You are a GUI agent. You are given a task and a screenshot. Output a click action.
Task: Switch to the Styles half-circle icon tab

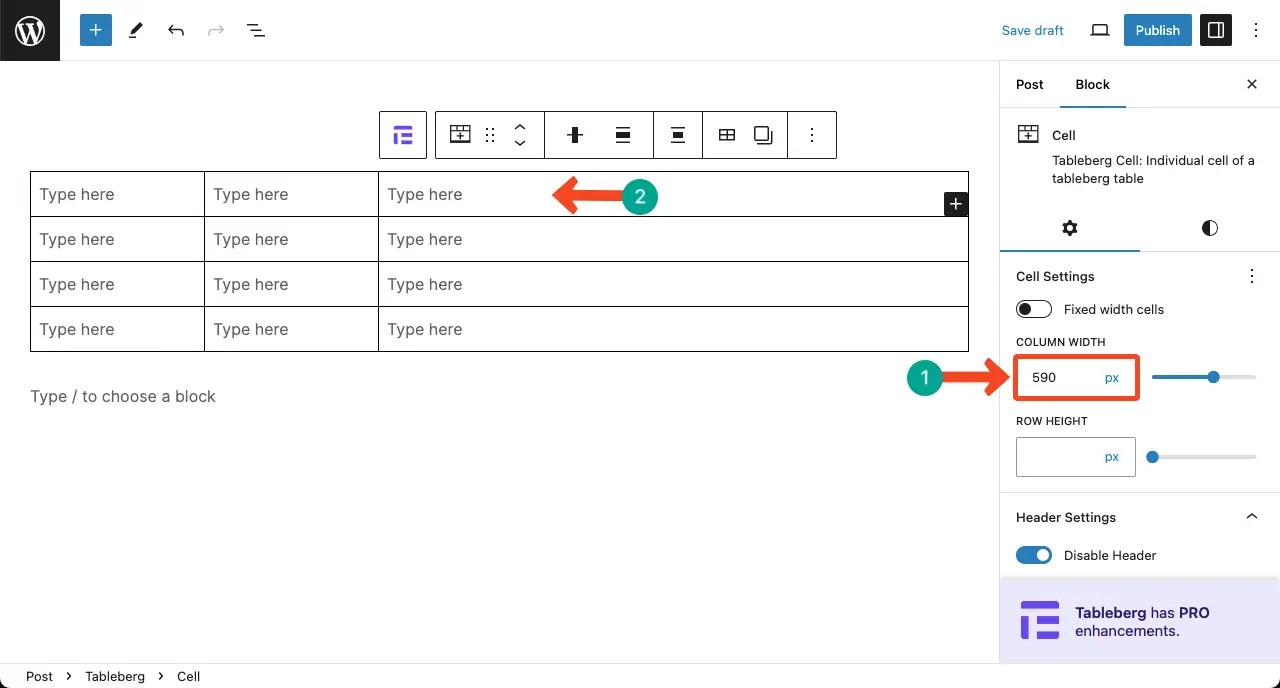(x=1209, y=228)
